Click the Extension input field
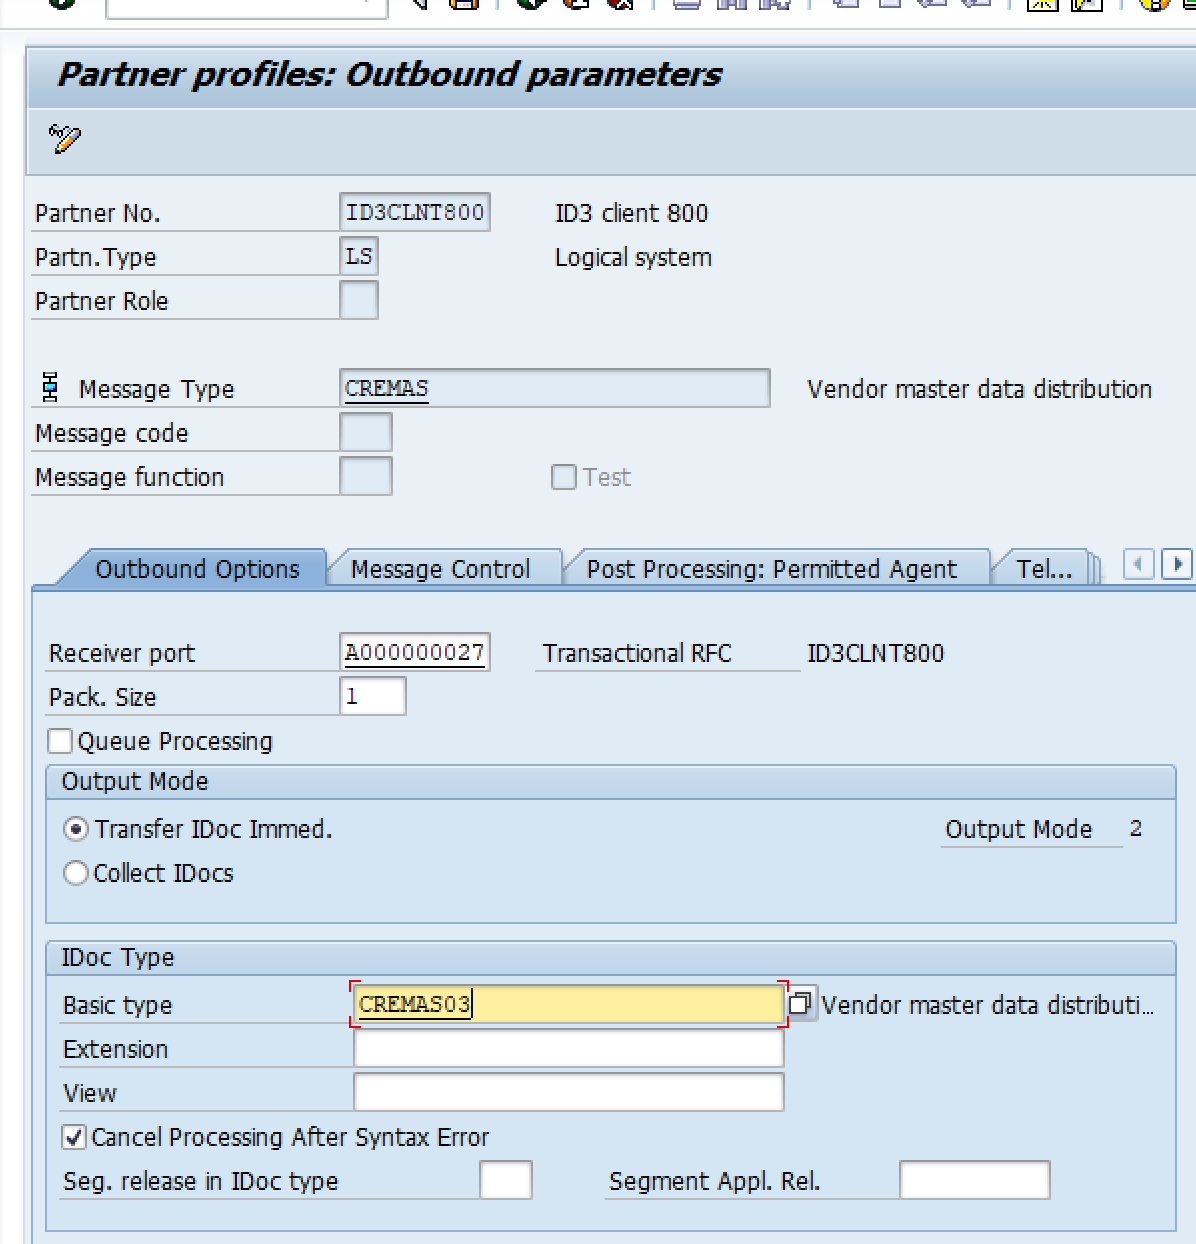This screenshot has height=1244, width=1196. [568, 1049]
